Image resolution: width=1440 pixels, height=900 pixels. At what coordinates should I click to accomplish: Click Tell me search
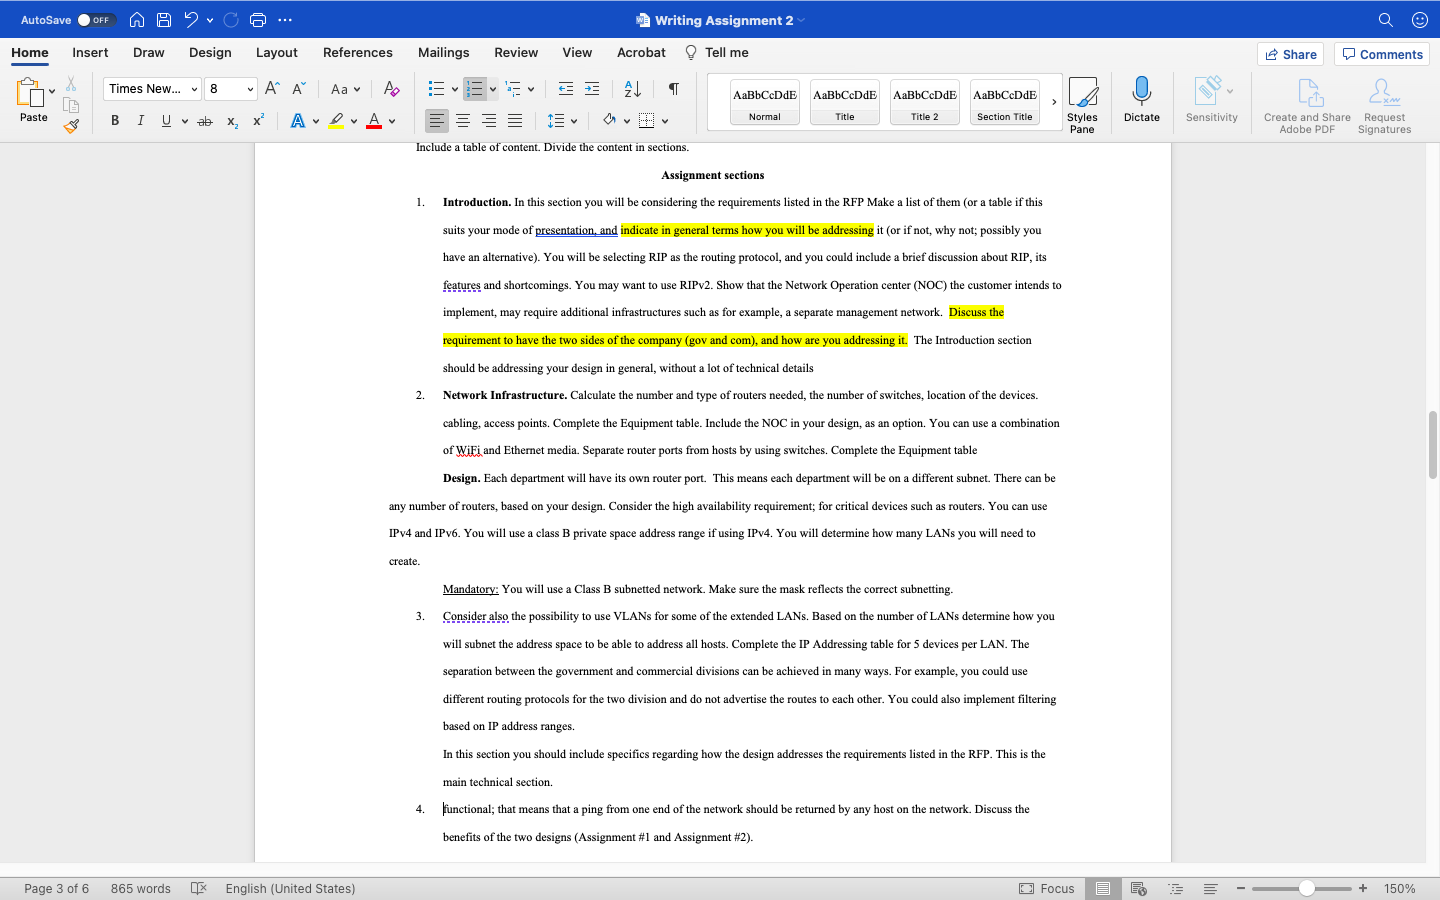[x=717, y=52]
